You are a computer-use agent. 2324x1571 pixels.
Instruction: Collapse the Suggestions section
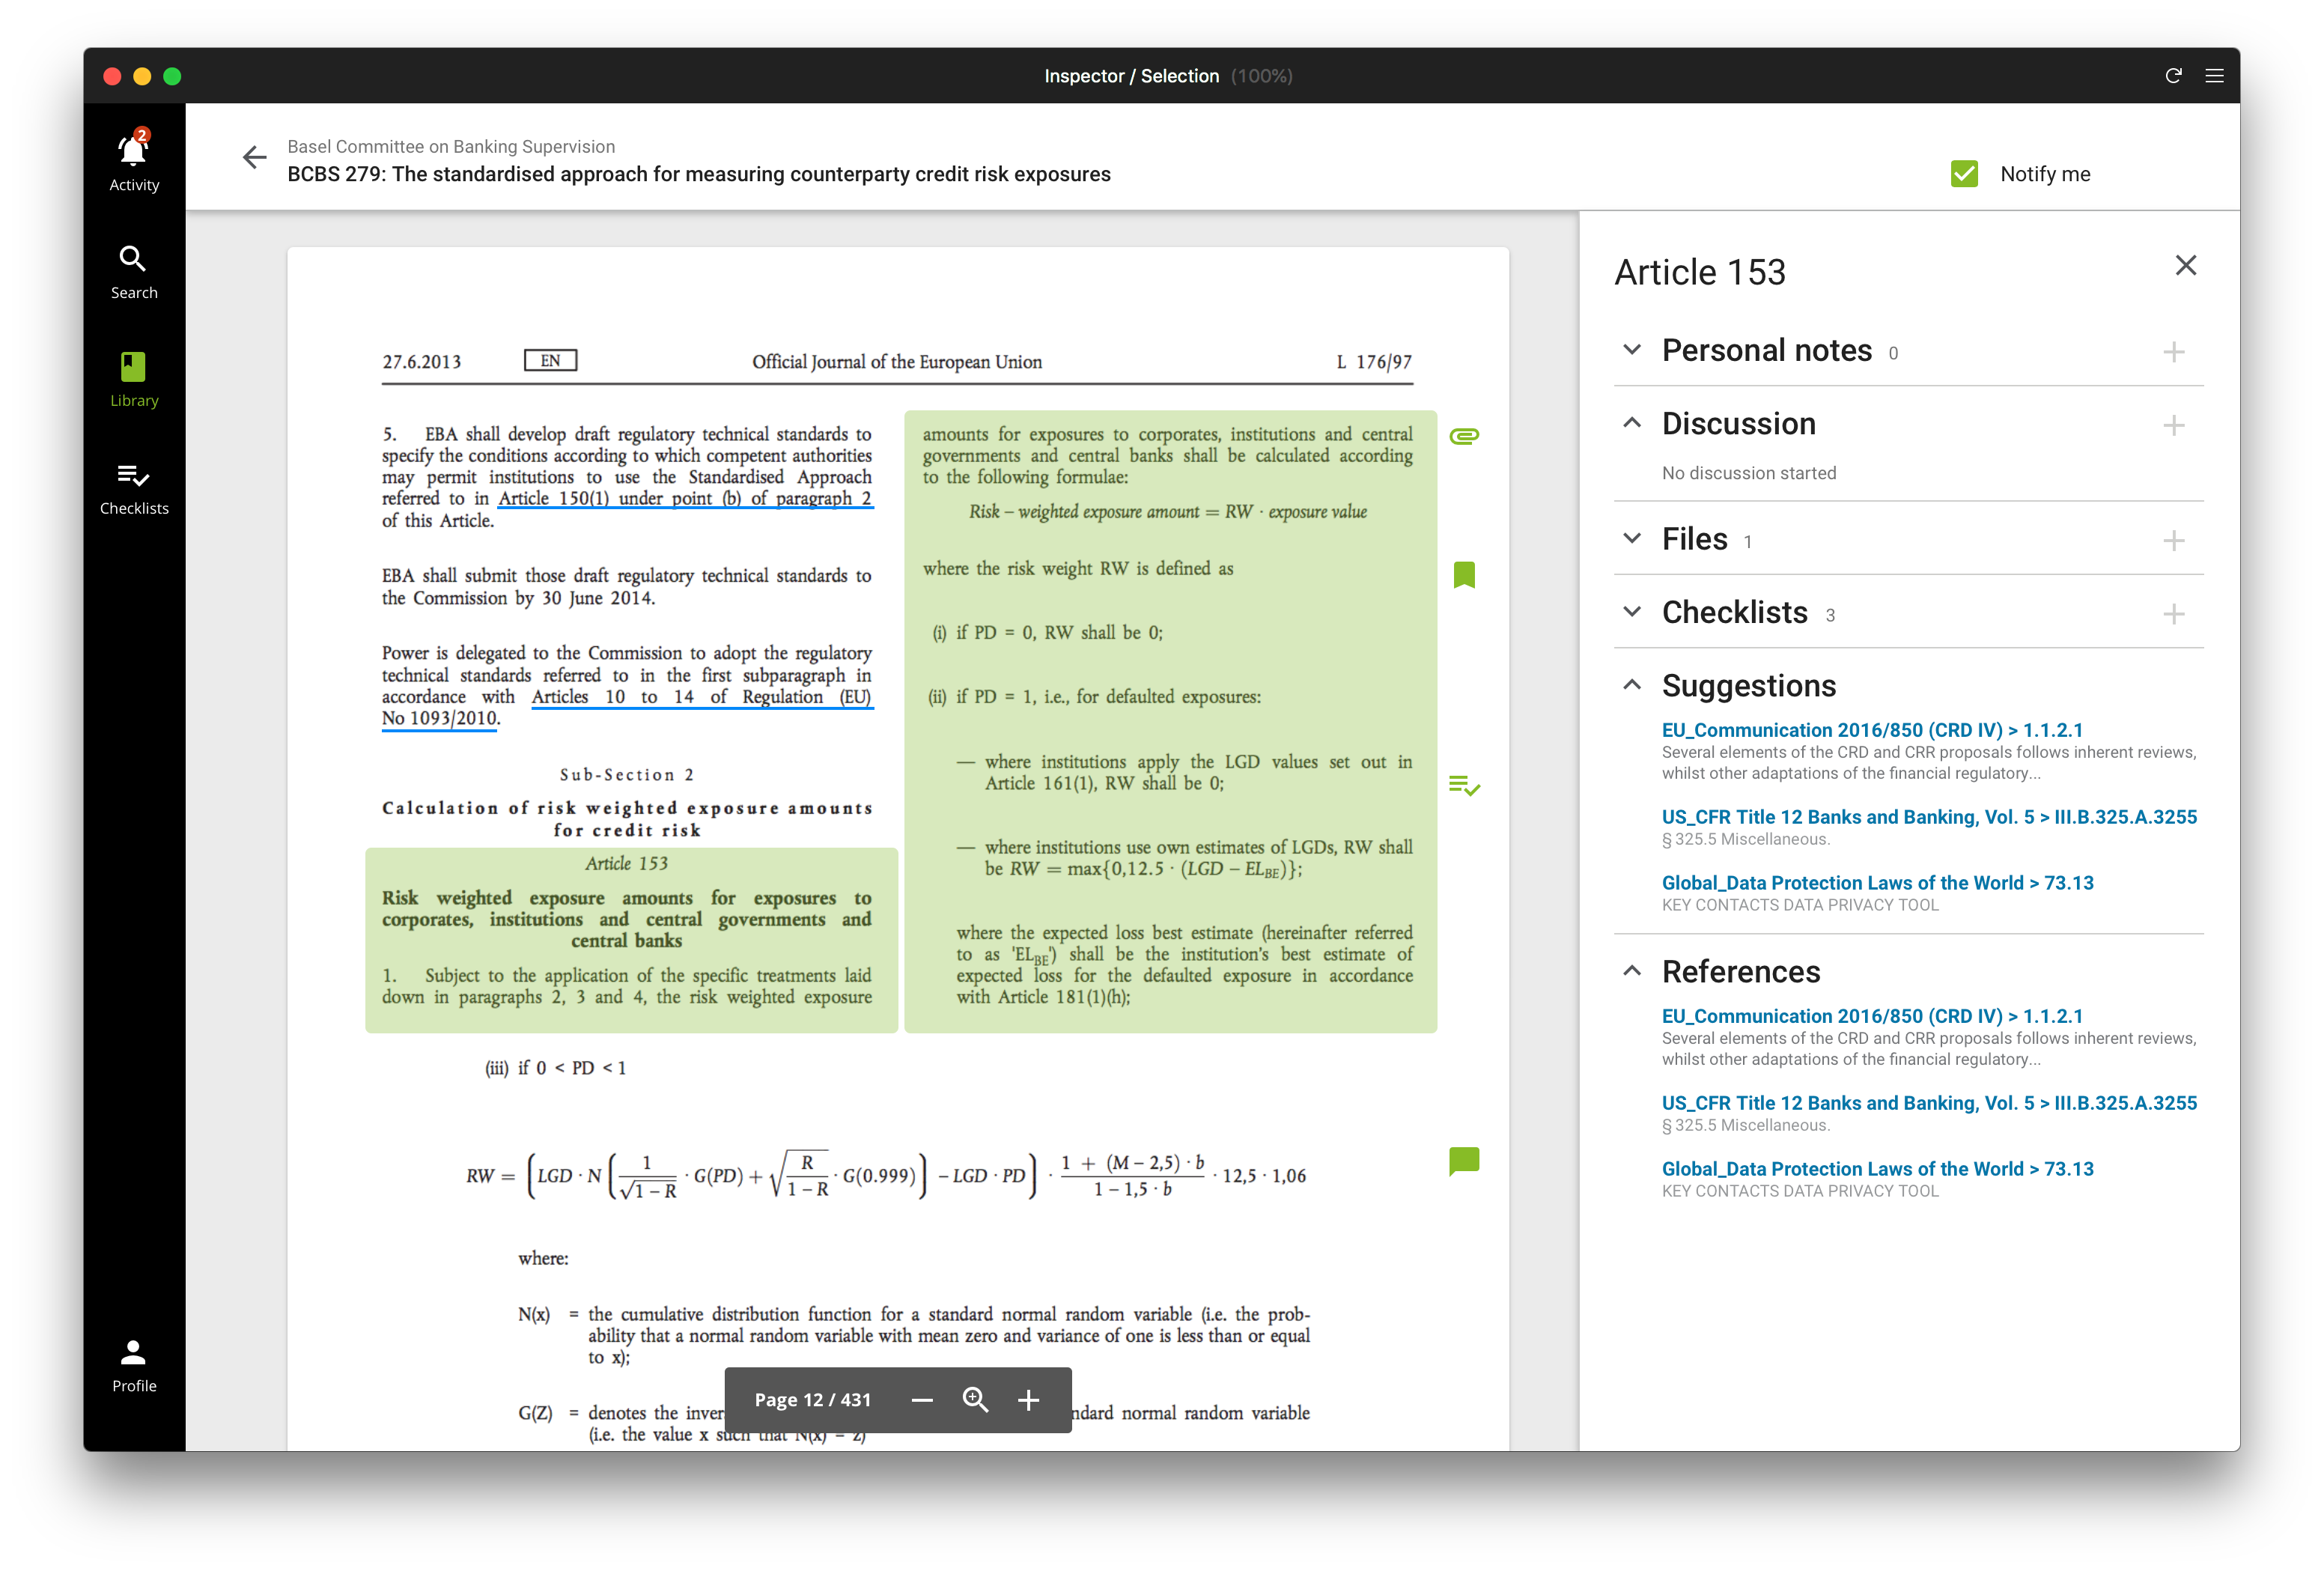click(x=1632, y=685)
